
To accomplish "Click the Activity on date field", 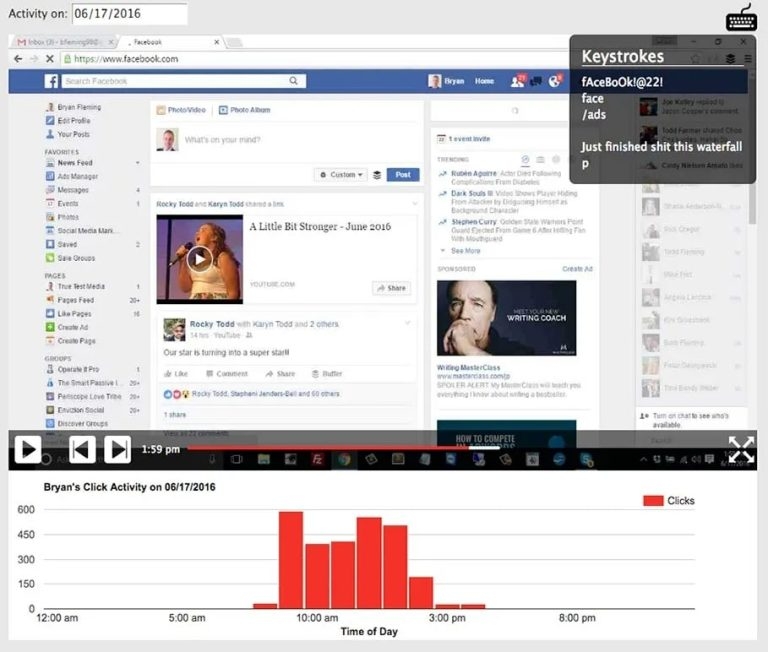I will click(x=129, y=14).
